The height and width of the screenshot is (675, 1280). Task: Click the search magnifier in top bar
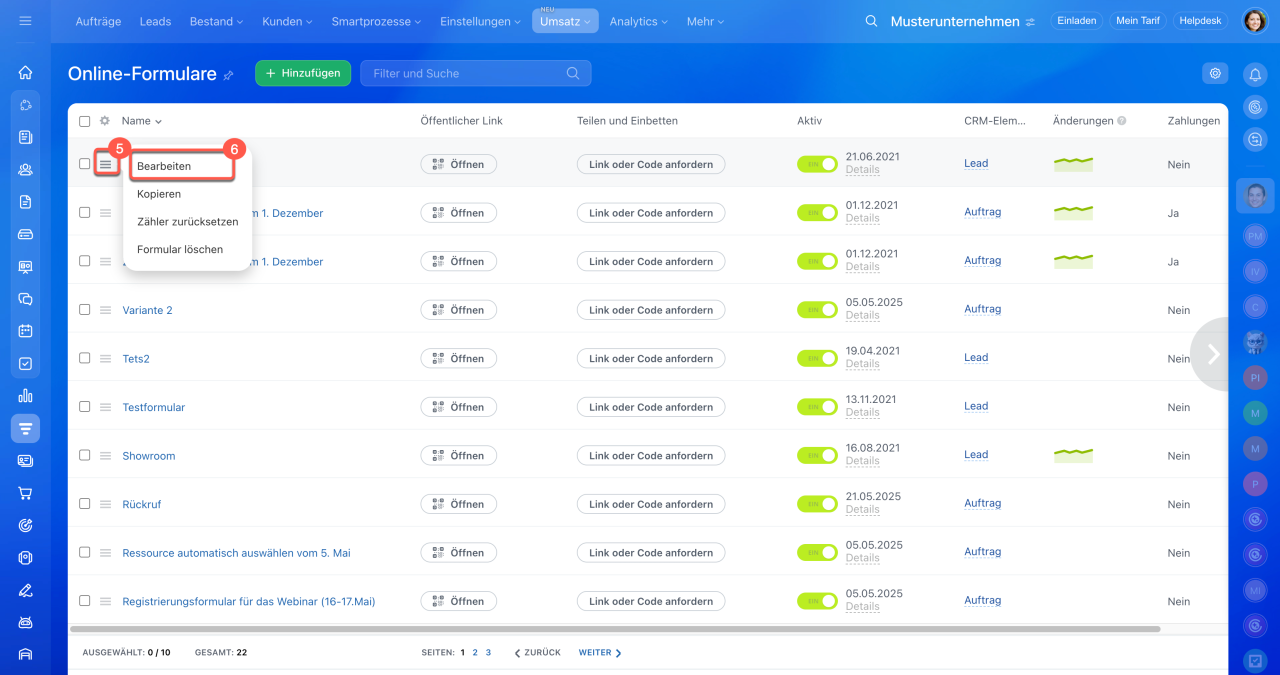point(871,21)
